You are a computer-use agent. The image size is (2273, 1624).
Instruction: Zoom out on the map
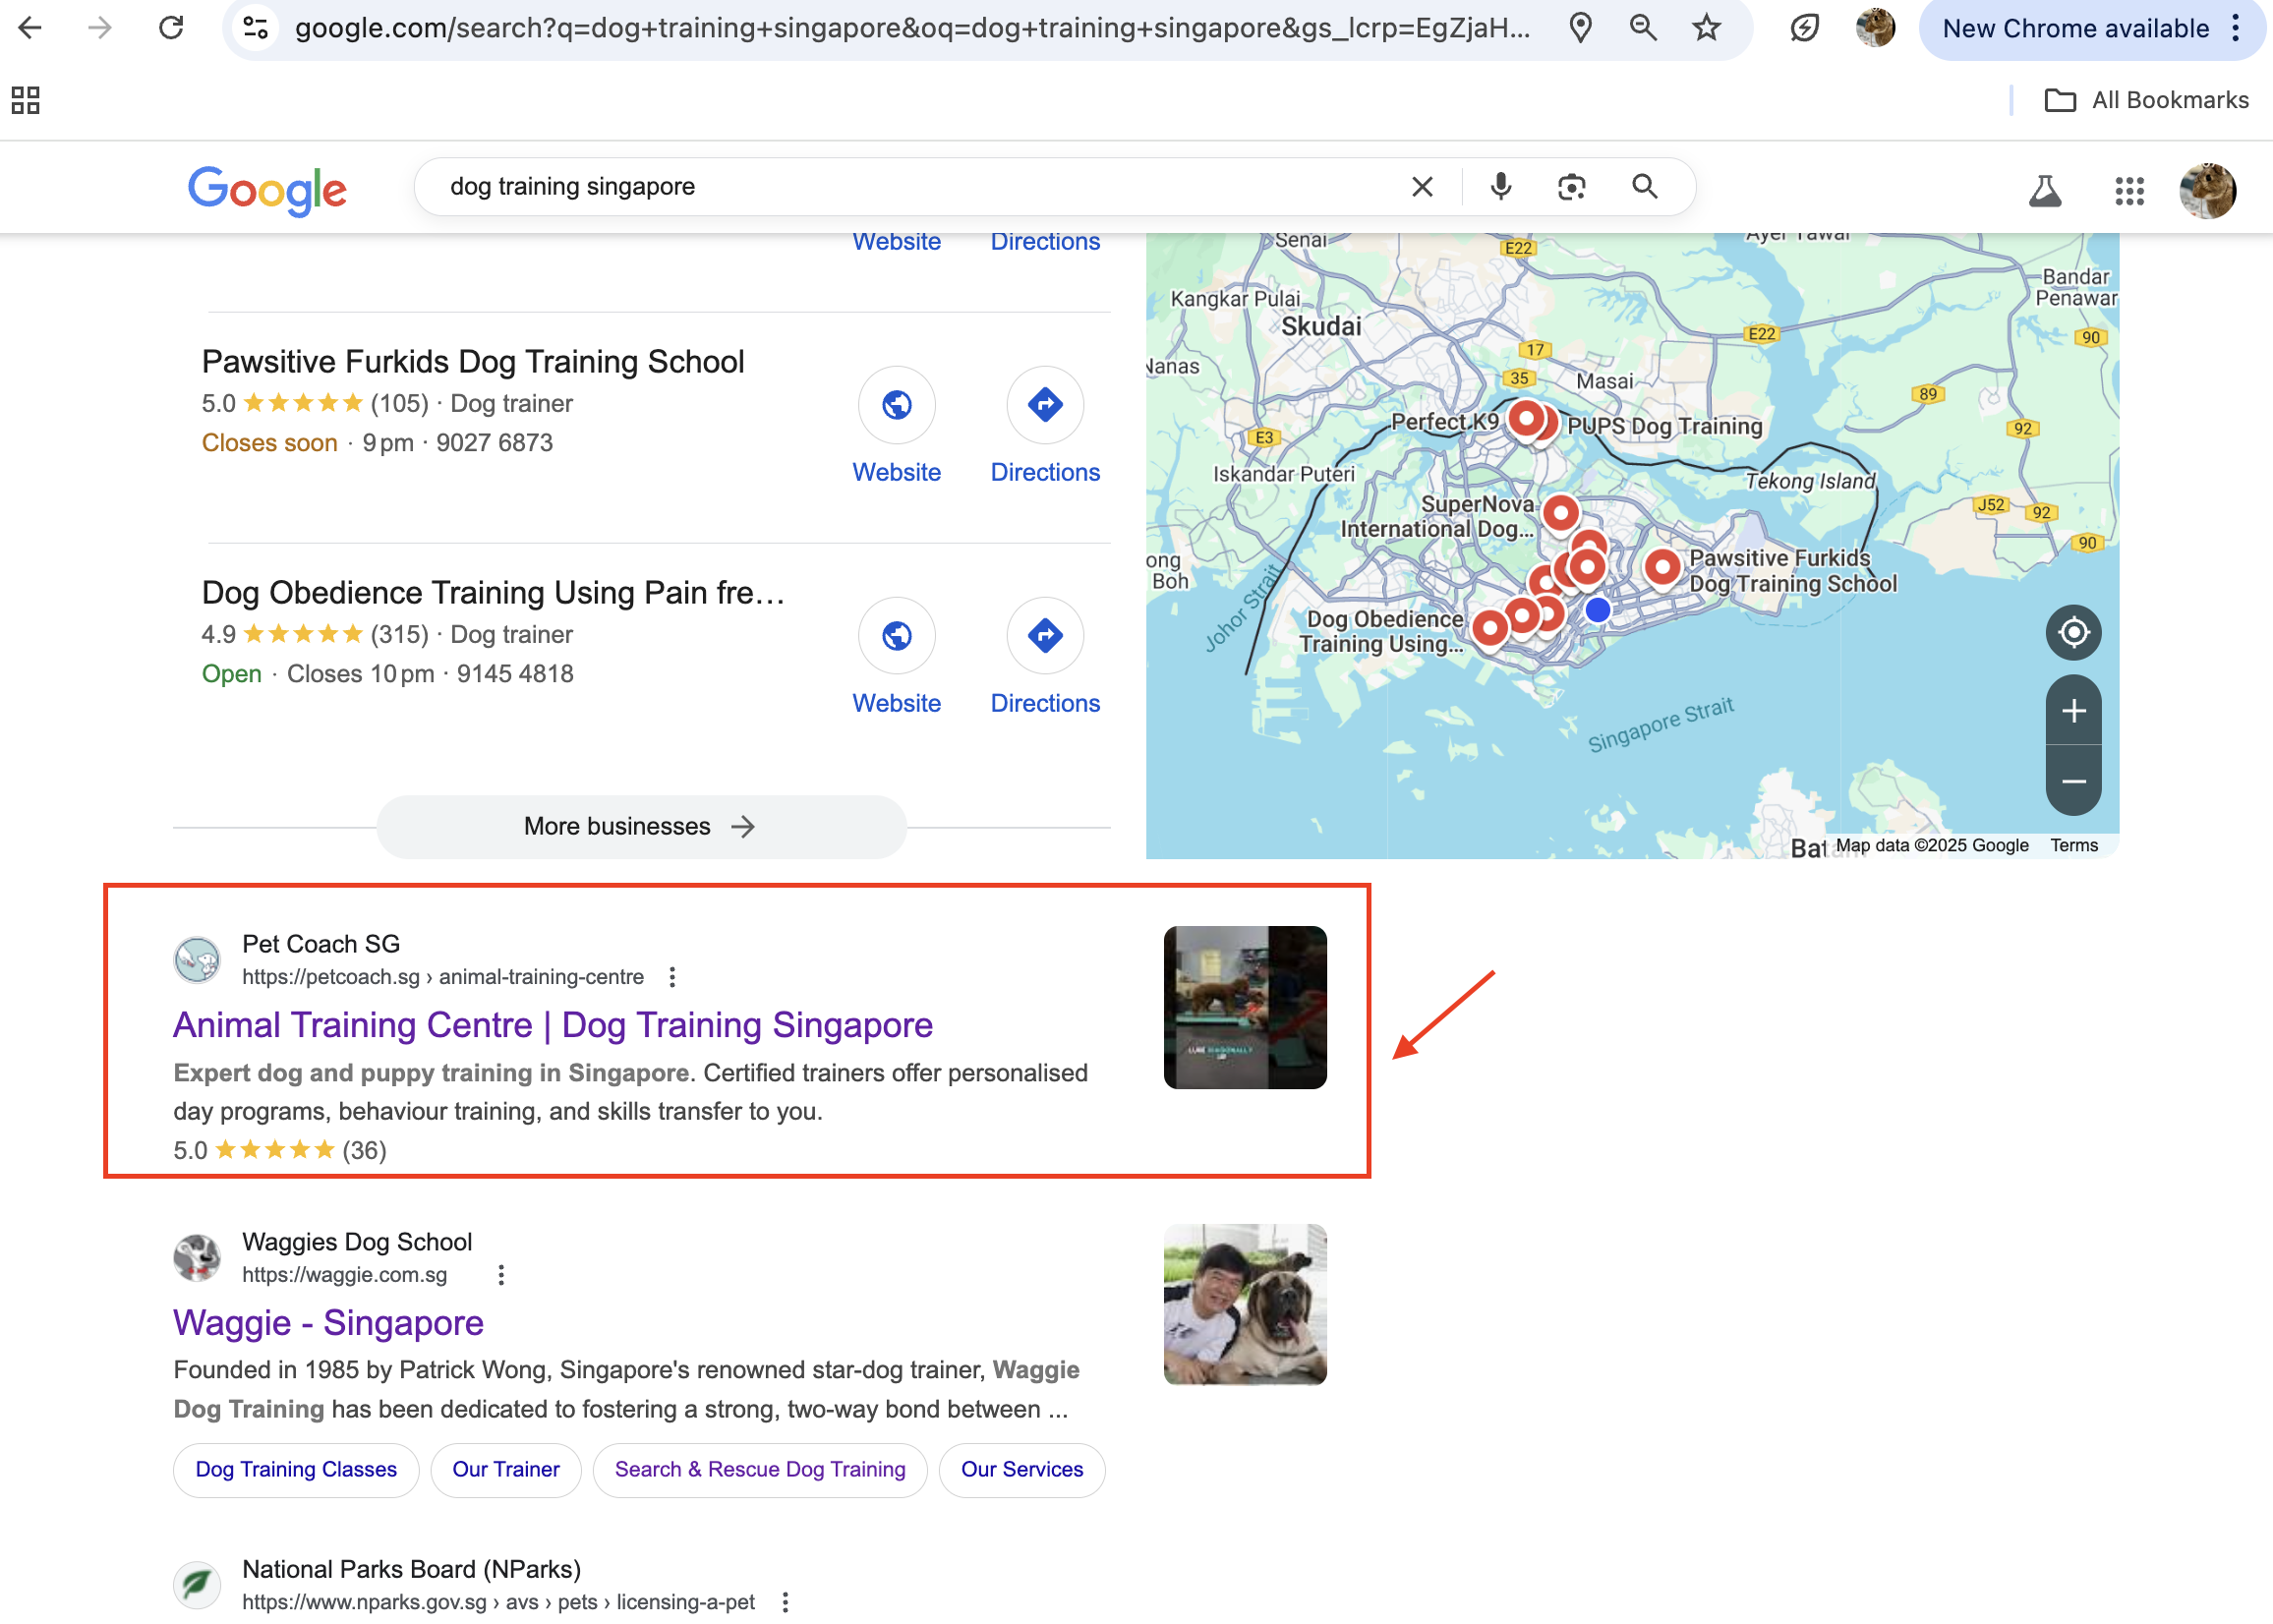click(x=2074, y=781)
